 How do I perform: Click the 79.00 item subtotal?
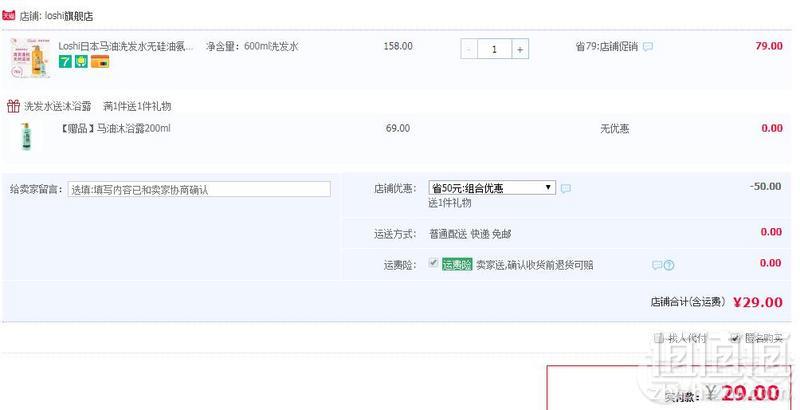click(769, 46)
